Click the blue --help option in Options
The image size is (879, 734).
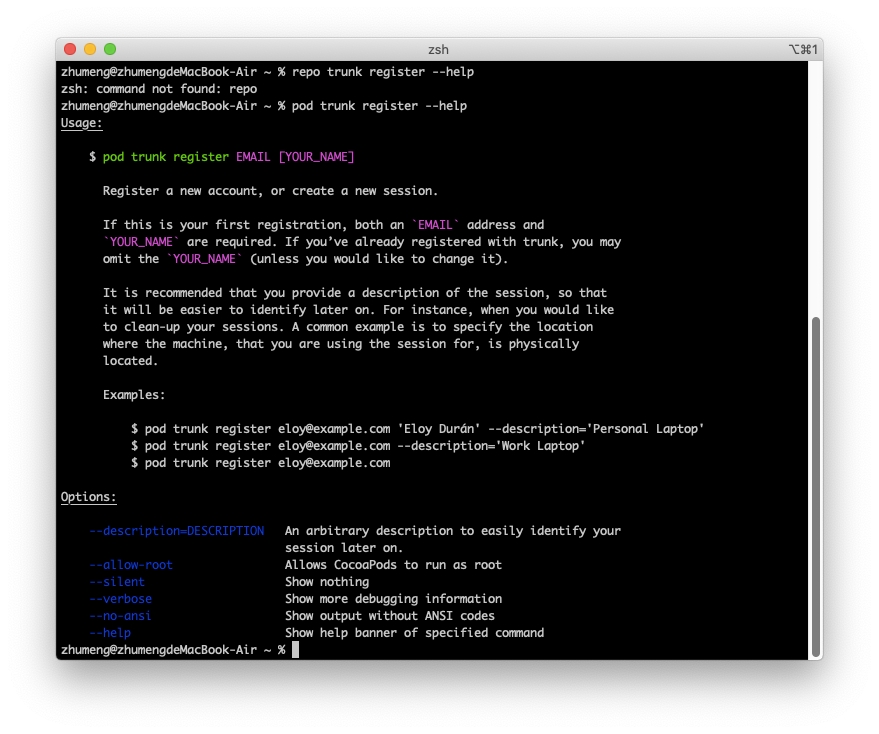click(x=110, y=633)
